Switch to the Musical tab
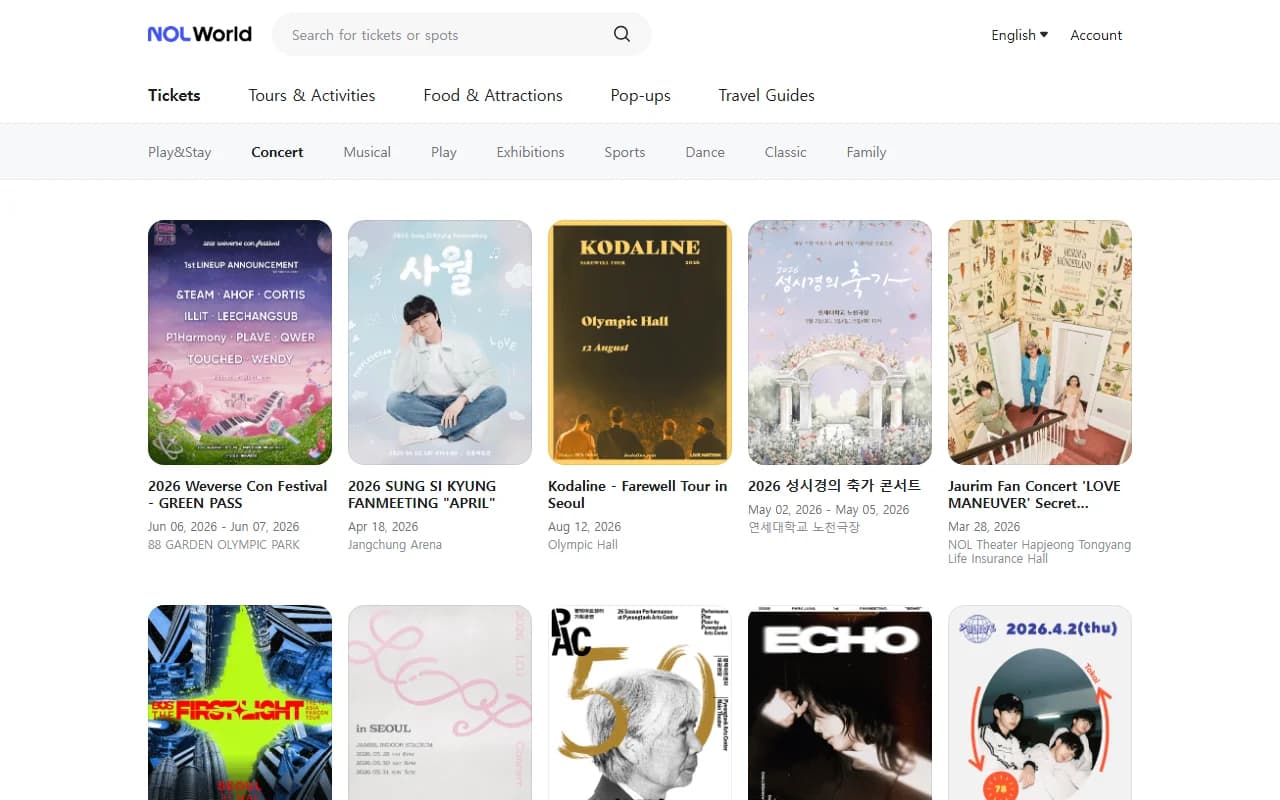Image resolution: width=1280 pixels, height=800 pixels. click(367, 151)
